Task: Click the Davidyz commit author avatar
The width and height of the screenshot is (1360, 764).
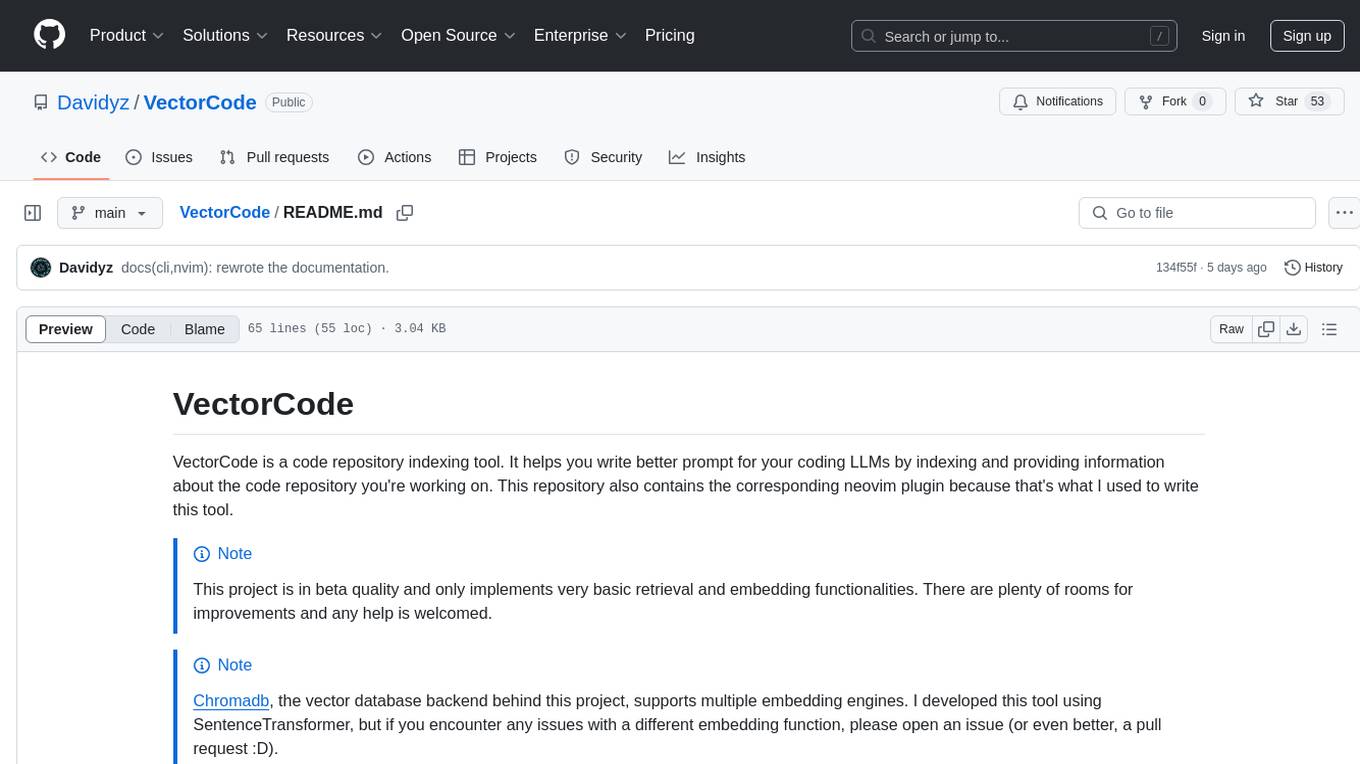Action: tap(41, 267)
